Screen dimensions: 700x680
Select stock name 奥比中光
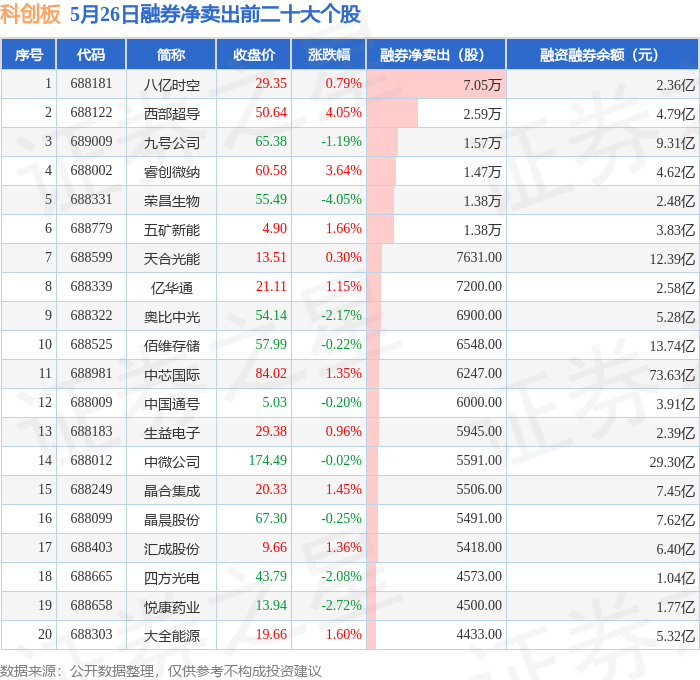pyautogui.click(x=172, y=317)
